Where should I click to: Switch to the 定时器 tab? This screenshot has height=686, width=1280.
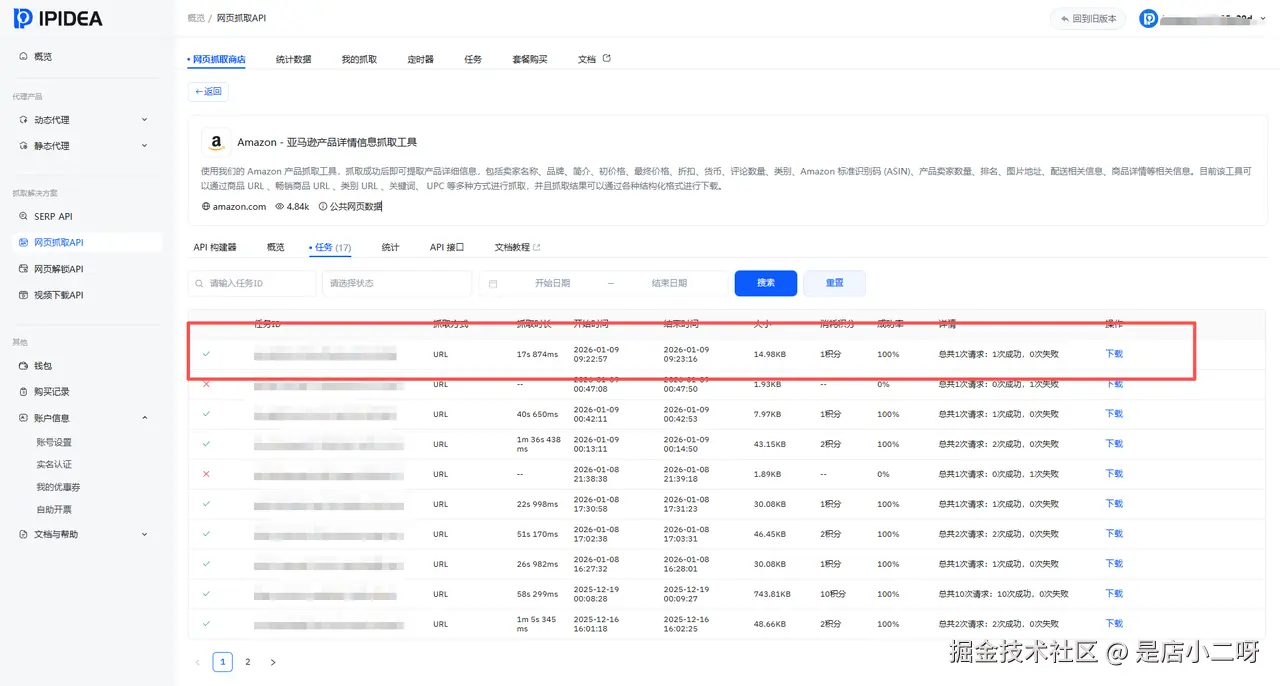point(421,59)
